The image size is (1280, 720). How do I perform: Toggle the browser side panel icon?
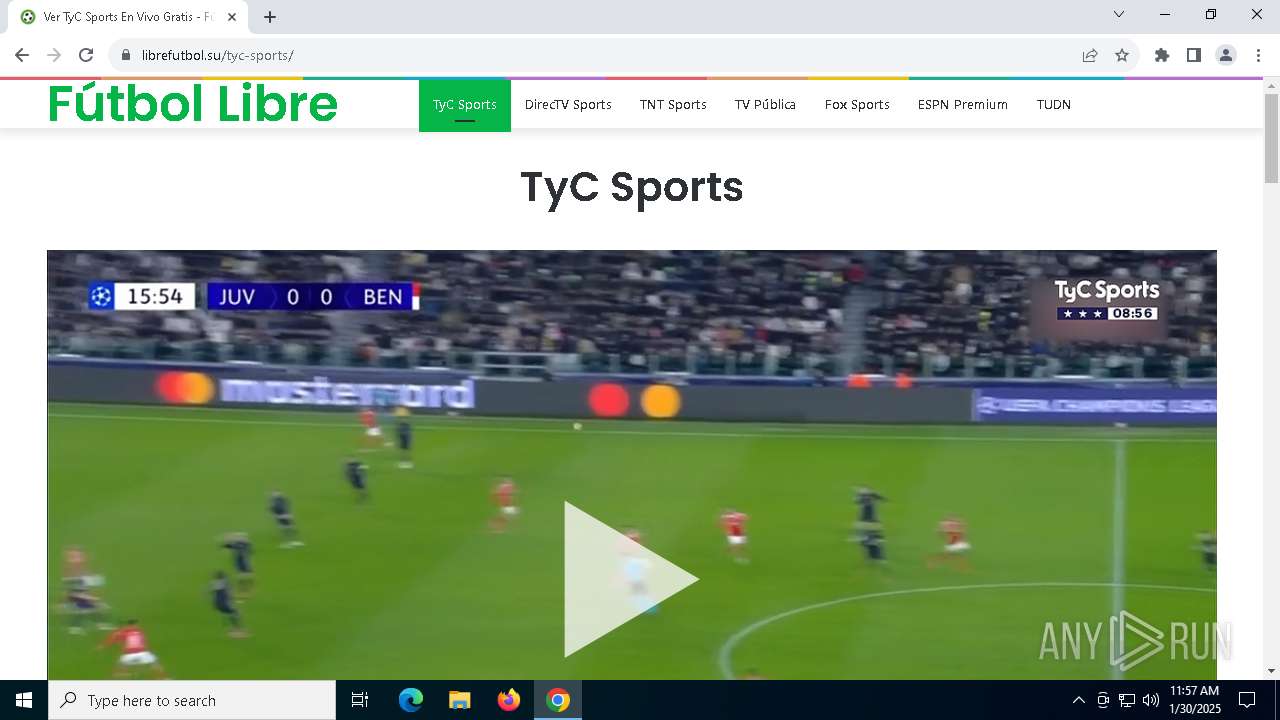[1194, 55]
